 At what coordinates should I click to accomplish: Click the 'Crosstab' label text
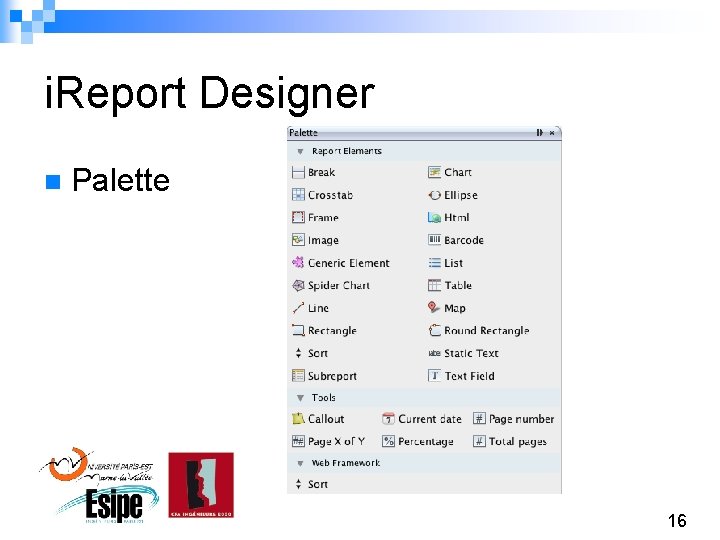click(x=330, y=195)
